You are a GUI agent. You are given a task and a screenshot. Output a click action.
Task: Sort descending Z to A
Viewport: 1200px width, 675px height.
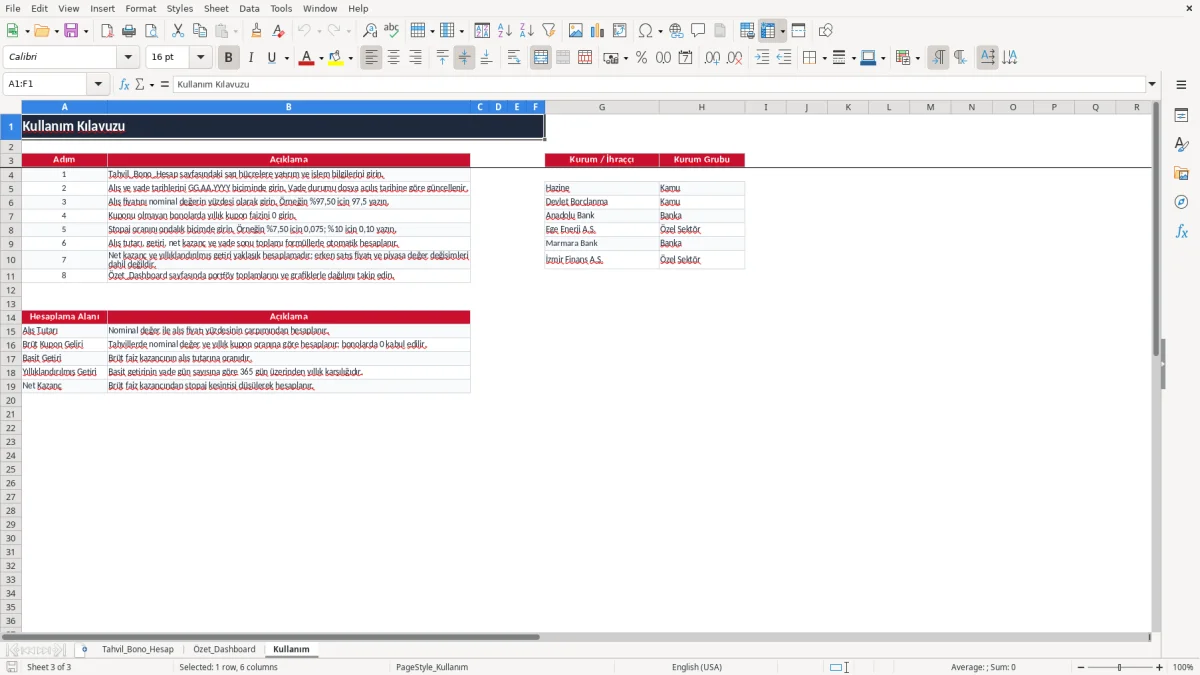pos(526,31)
